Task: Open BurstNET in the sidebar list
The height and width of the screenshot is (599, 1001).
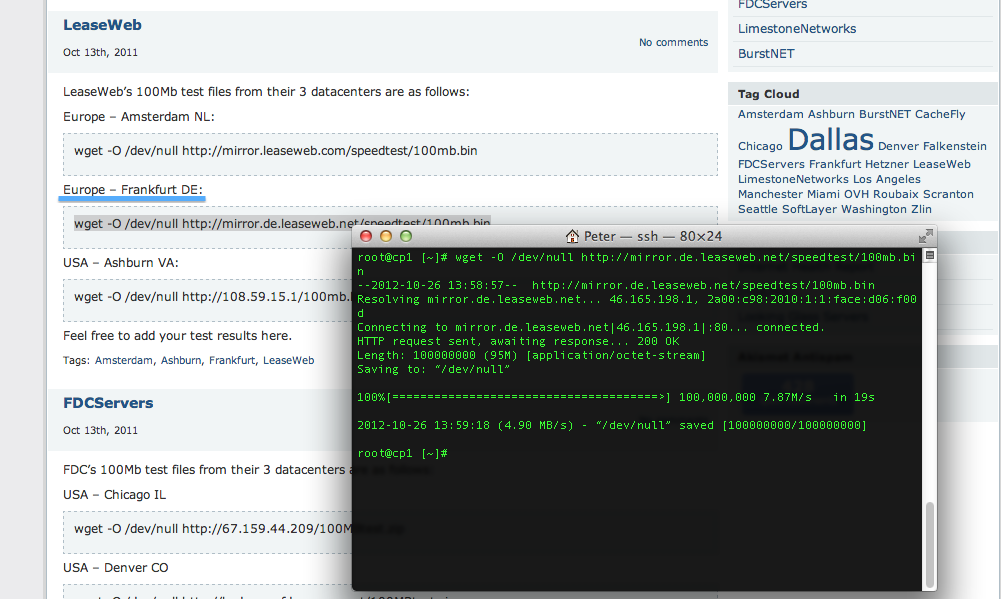Action: 766,54
